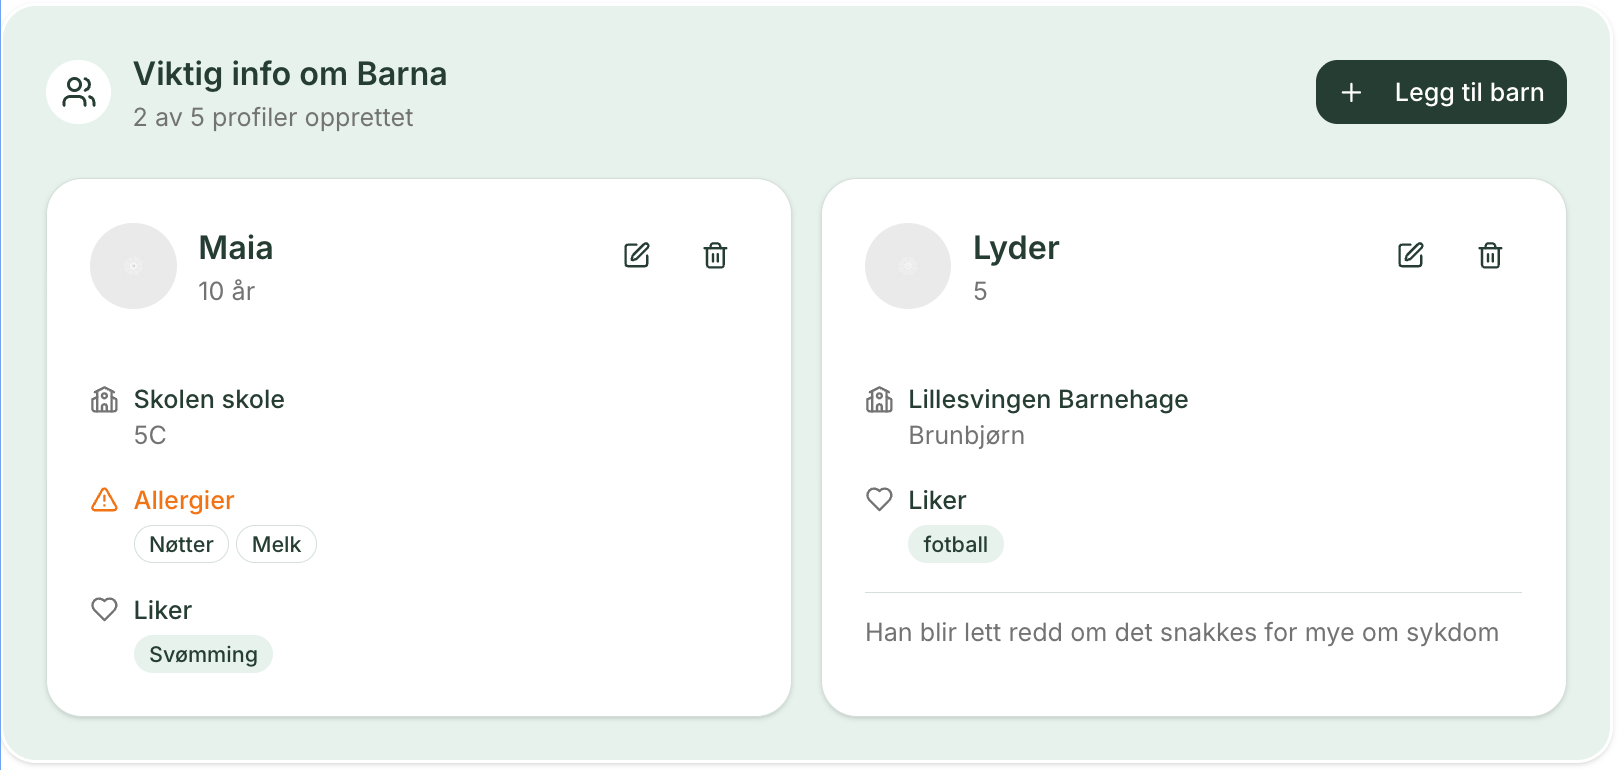The width and height of the screenshot is (1622, 770).
Task: Select the fotball interest tag
Action: click(x=955, y=544)
